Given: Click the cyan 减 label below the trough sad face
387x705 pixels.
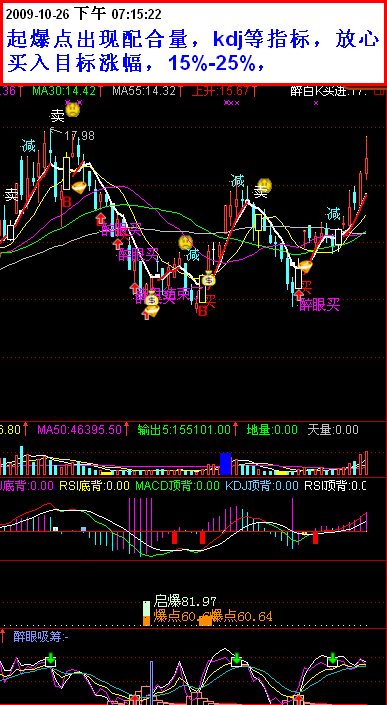Looking at the screenshot, I should click(192, 255).
